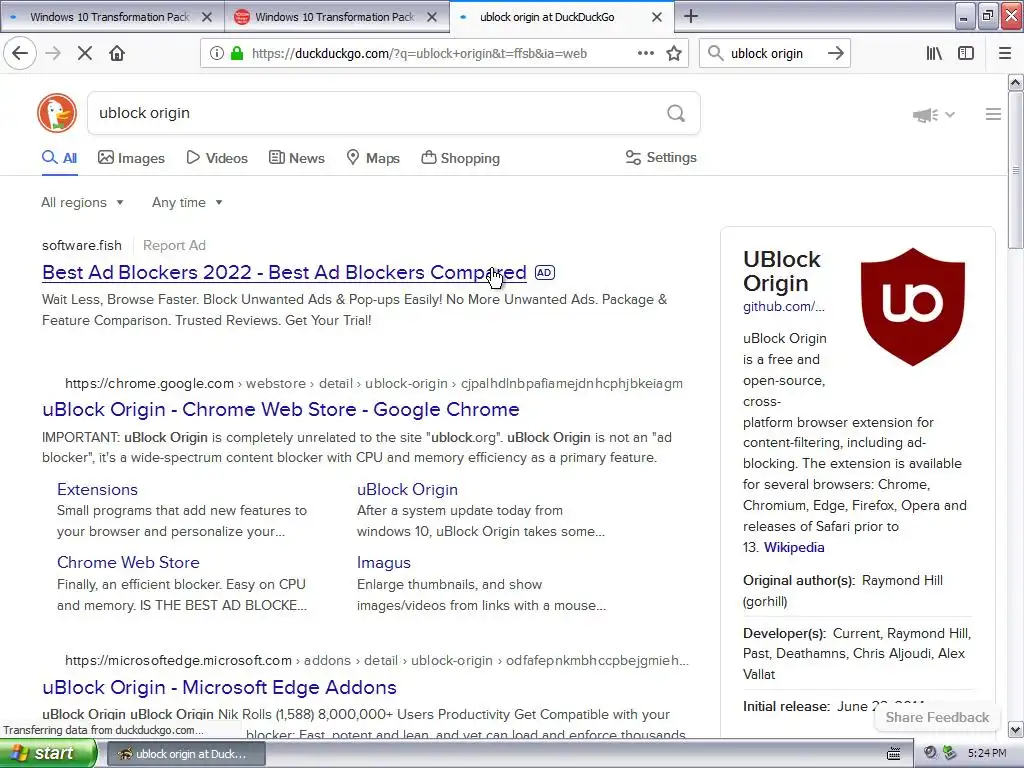Image resolution: width=1024 pixels, height=768 pixels.
Task: Open the Firefox hamburger menu
Action: [x=1005, y=54]
